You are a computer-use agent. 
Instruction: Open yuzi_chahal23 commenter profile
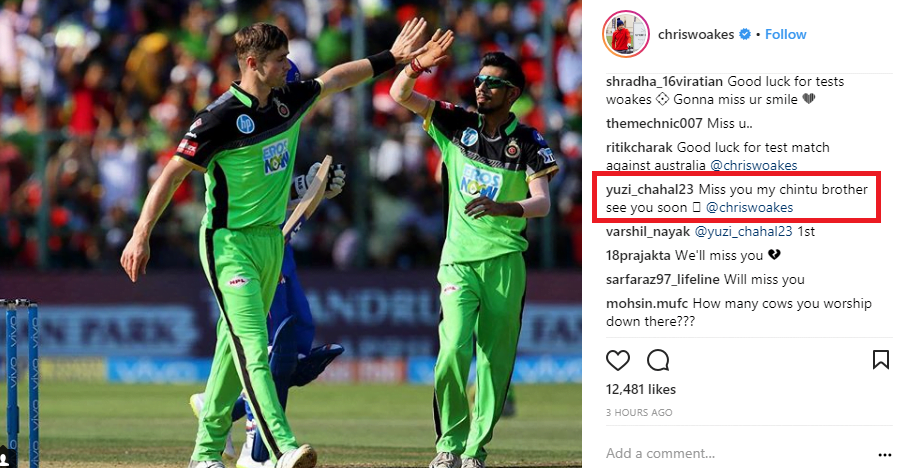coord(650,189)
